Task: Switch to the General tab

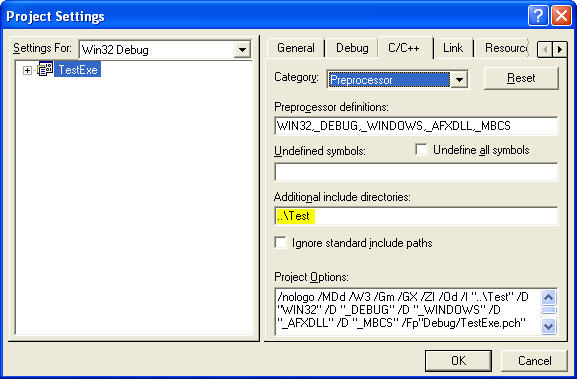Action: point(296,48)
